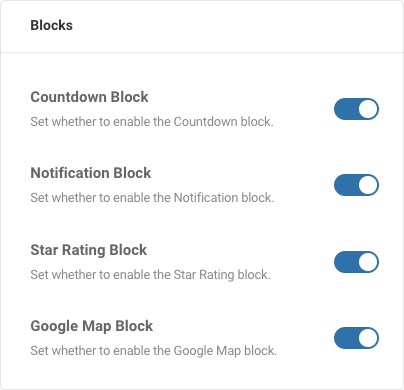Toggle the Star Rating Block switch
The image size is (404, 390).
click(x=356, y=262)
